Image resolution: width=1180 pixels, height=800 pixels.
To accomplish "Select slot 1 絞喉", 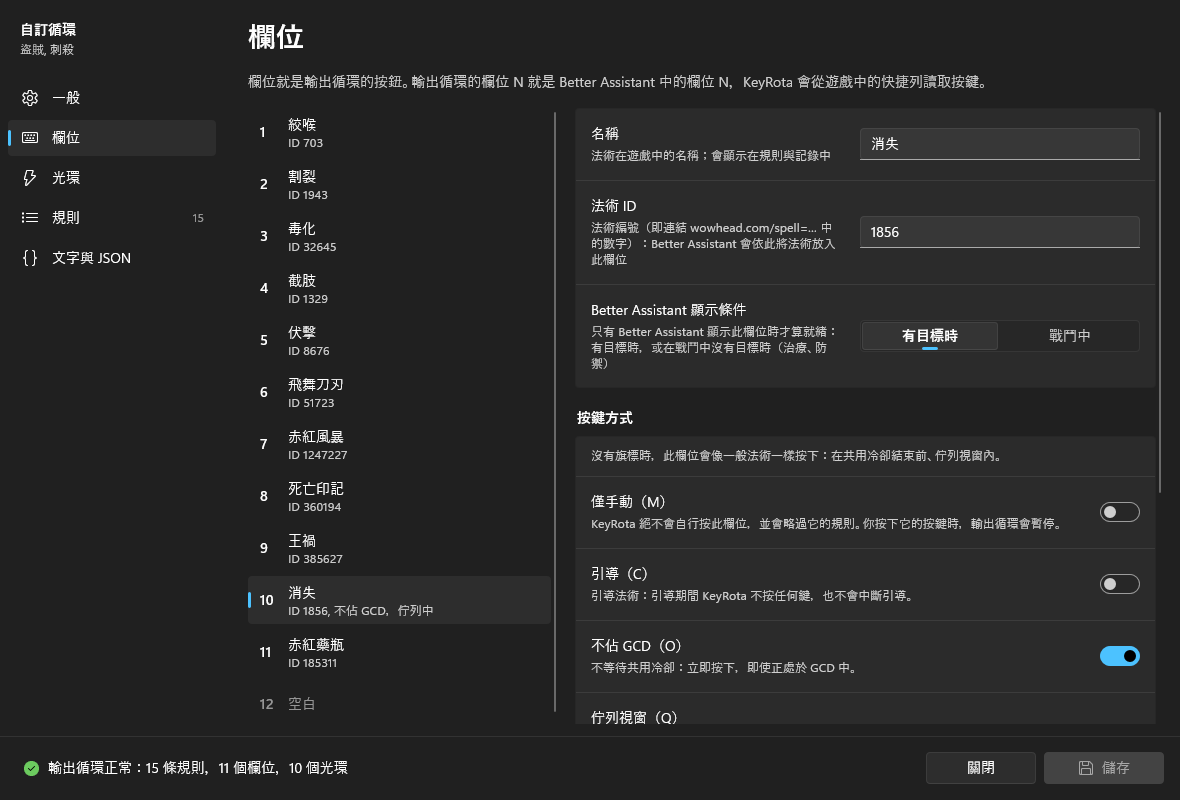I will click(399, 132).
